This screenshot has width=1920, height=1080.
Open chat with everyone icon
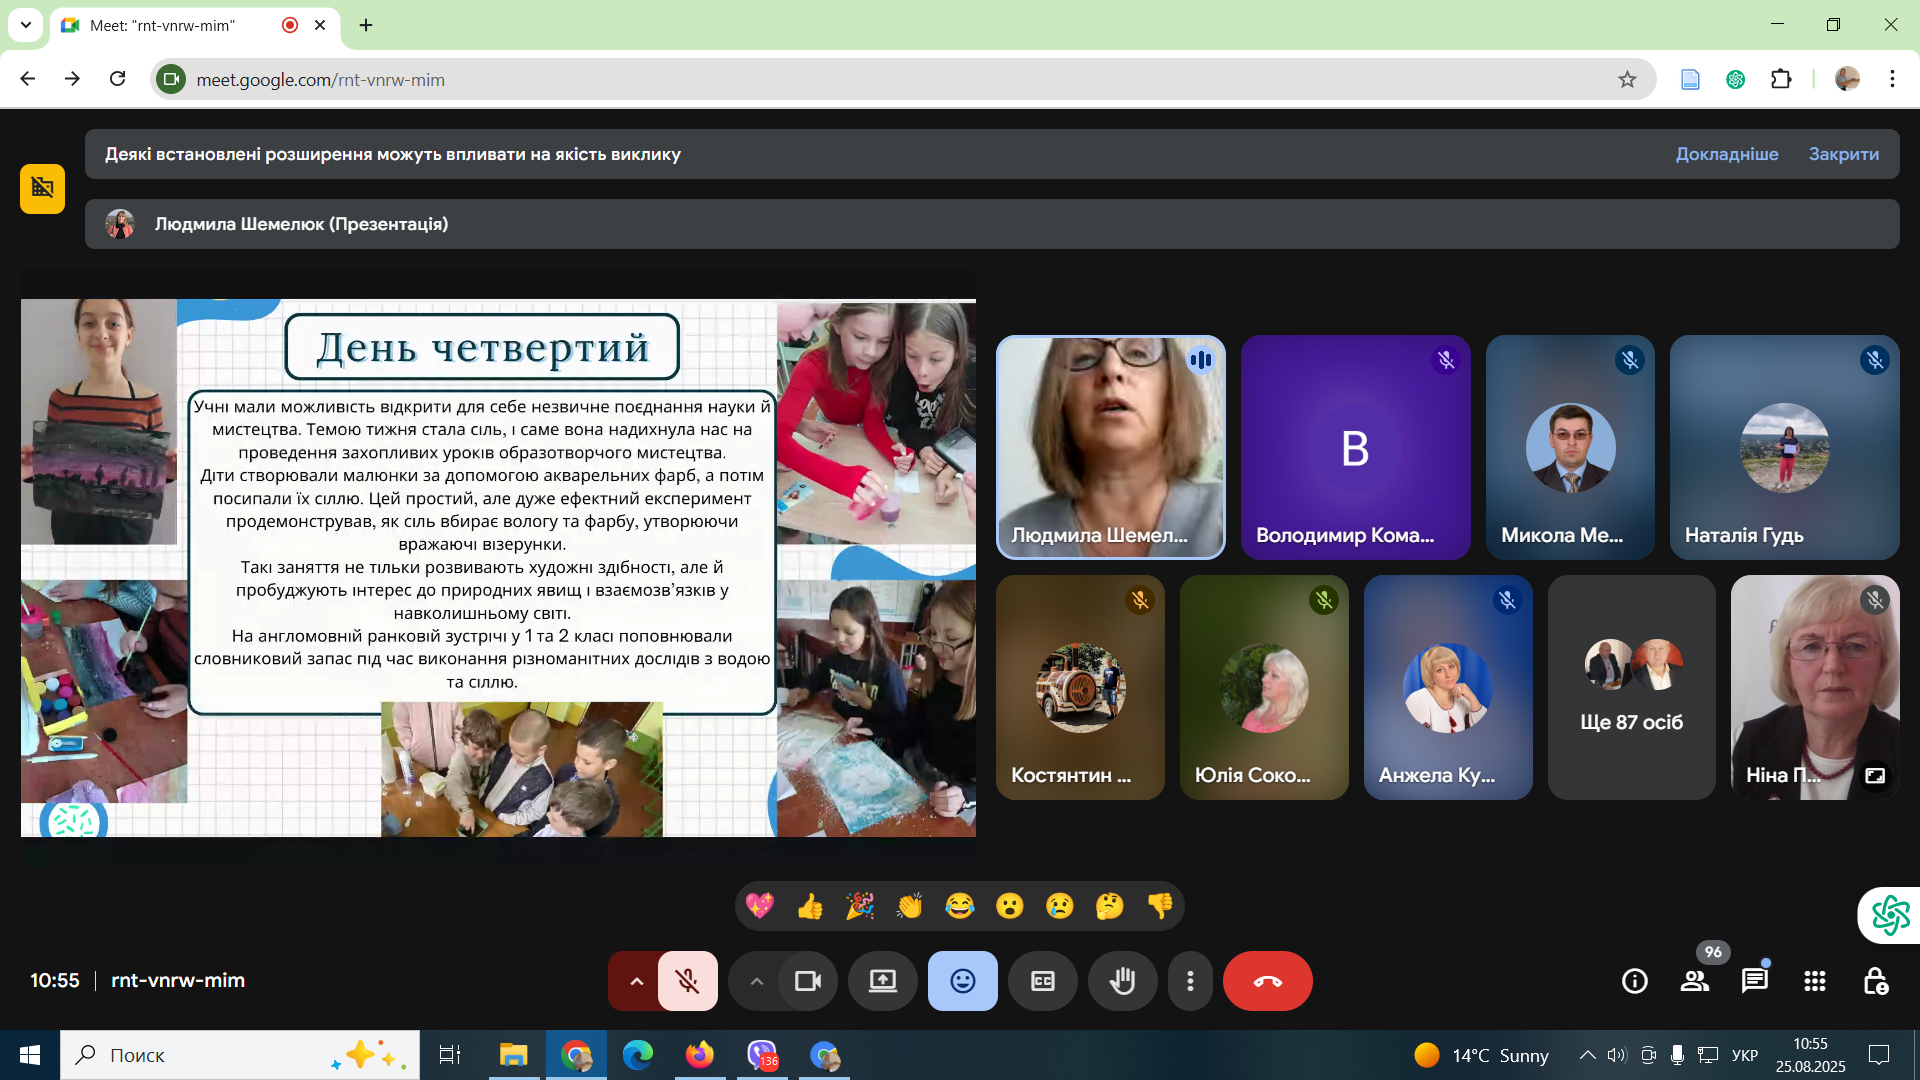coord(1755,981)
